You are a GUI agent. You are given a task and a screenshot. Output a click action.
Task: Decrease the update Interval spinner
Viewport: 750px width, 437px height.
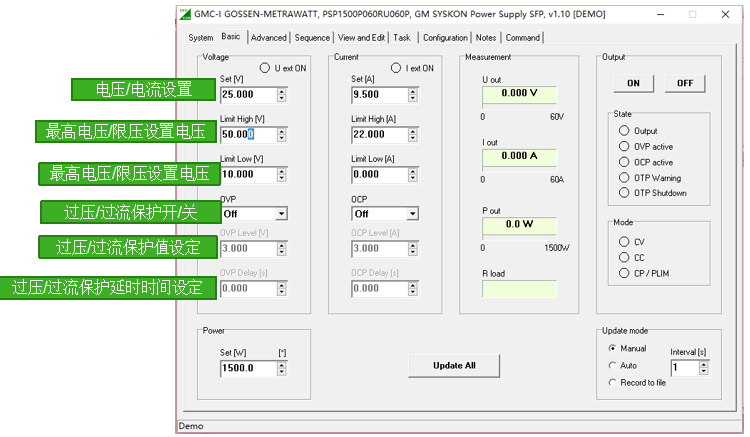click(703, 372)
